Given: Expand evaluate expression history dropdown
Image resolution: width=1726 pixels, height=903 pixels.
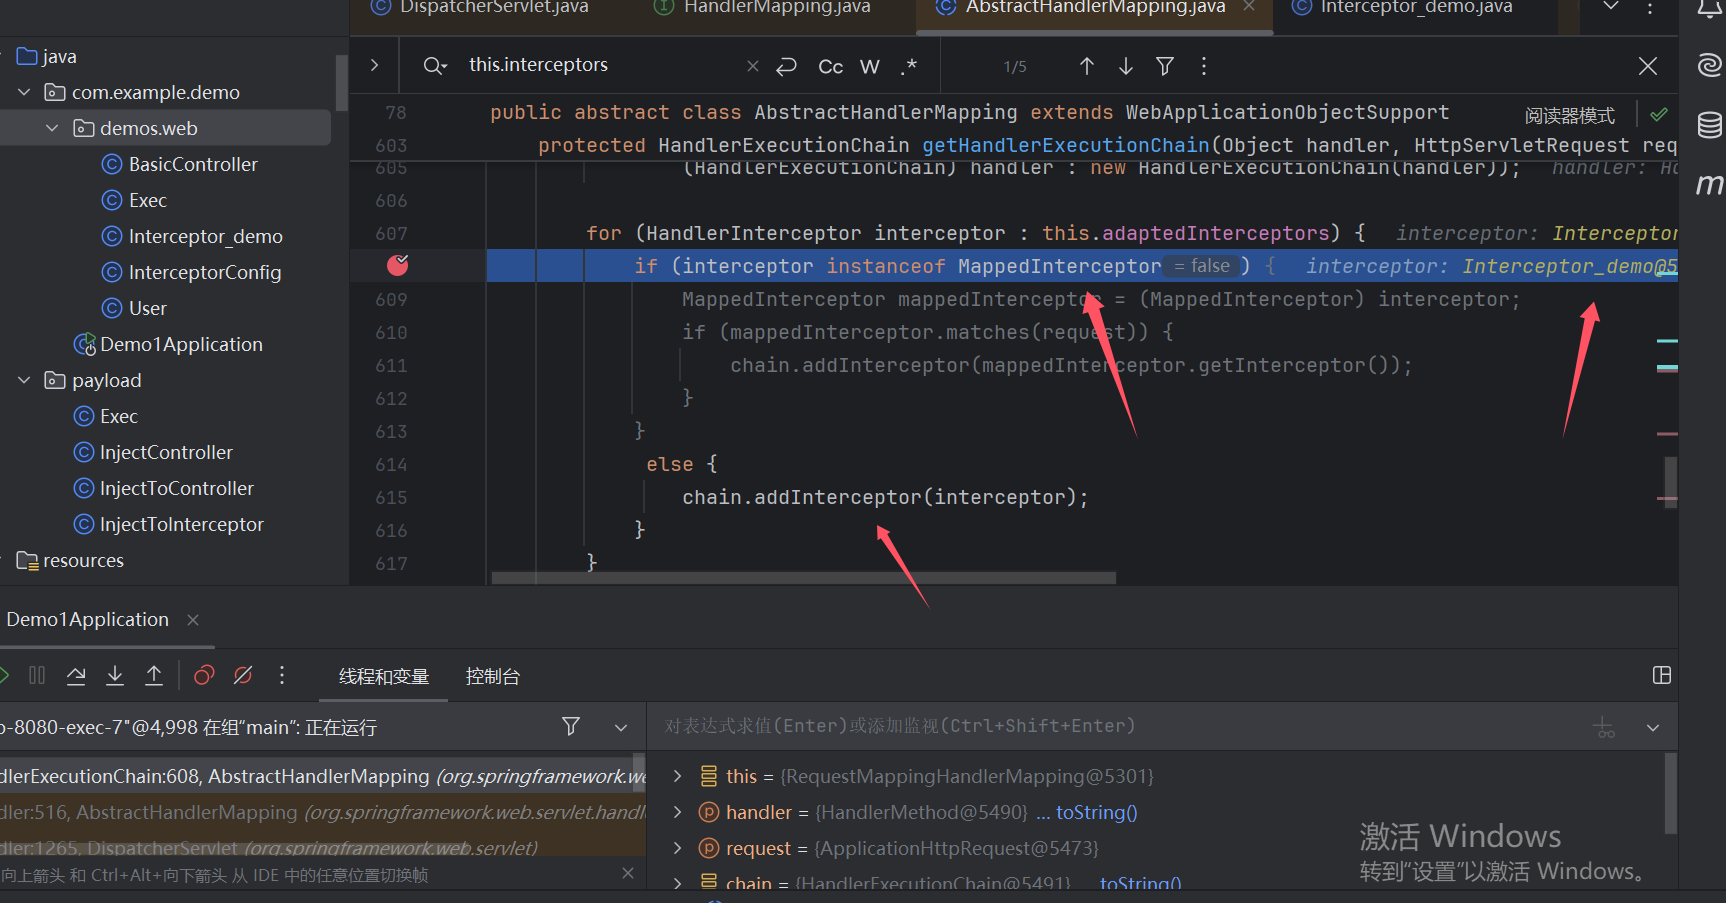Looking at the screenshot, I should 1653,727.
